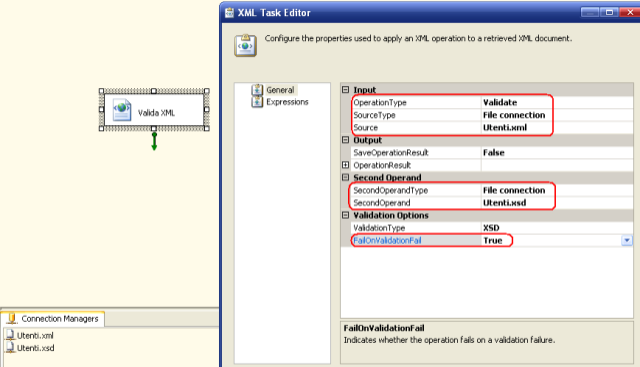Image resolution: width=640 pixels, height=367 pixels.
Task: Expand the OperationResult property
Action: (x=345, y=165)
